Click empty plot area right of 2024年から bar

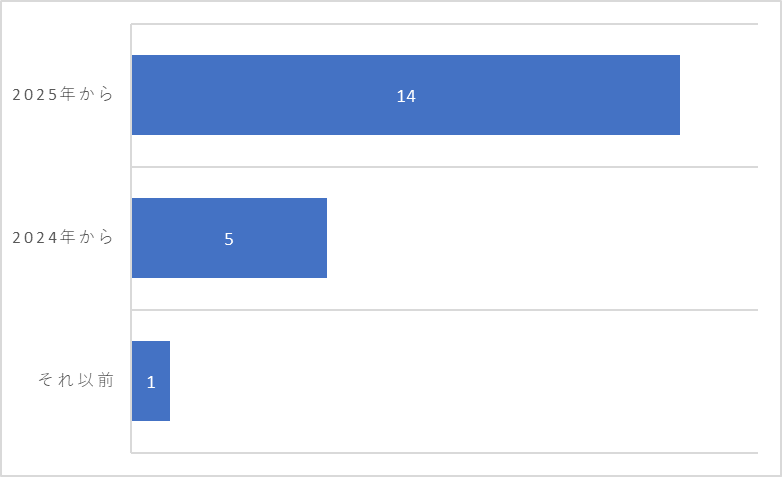pos(542,238)
